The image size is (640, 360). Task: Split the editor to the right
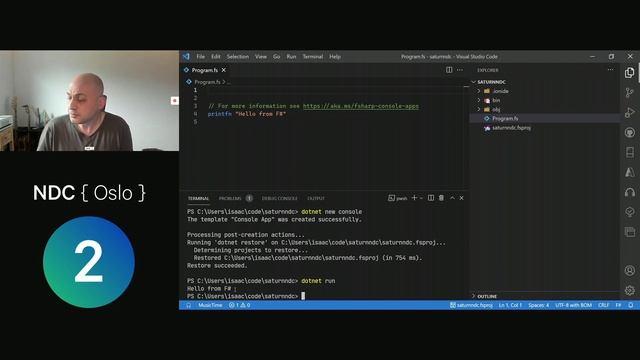coord(449,70)
